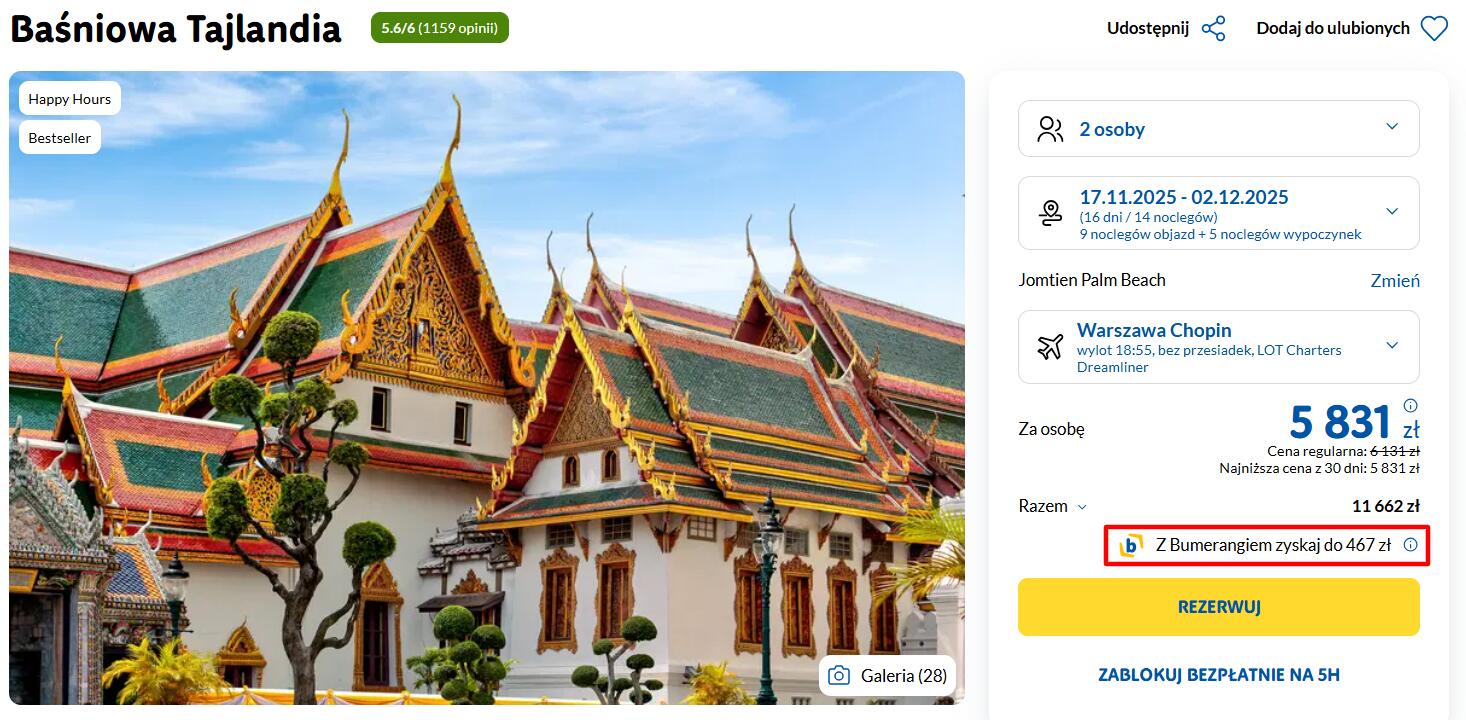Open the 5.6/6 (1159 opinii) rating badge

[x=439, y=28]
